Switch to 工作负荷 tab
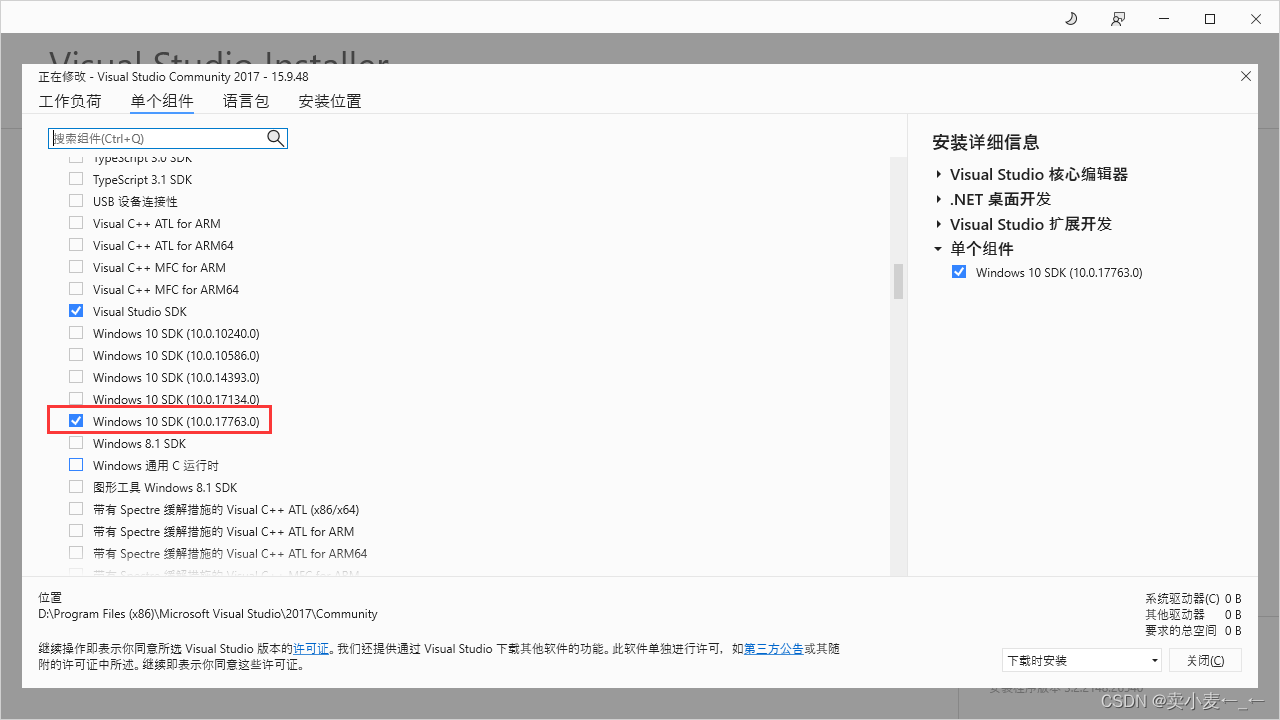 [70, 101]
